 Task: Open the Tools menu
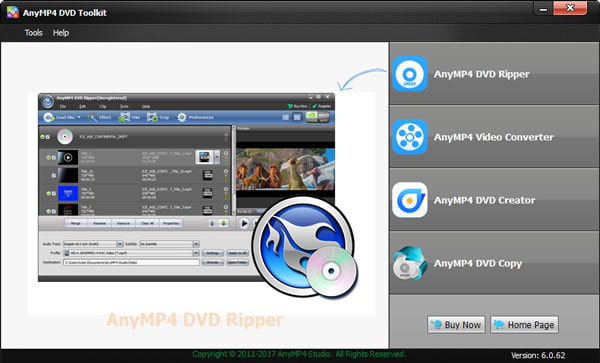[33, 33]
